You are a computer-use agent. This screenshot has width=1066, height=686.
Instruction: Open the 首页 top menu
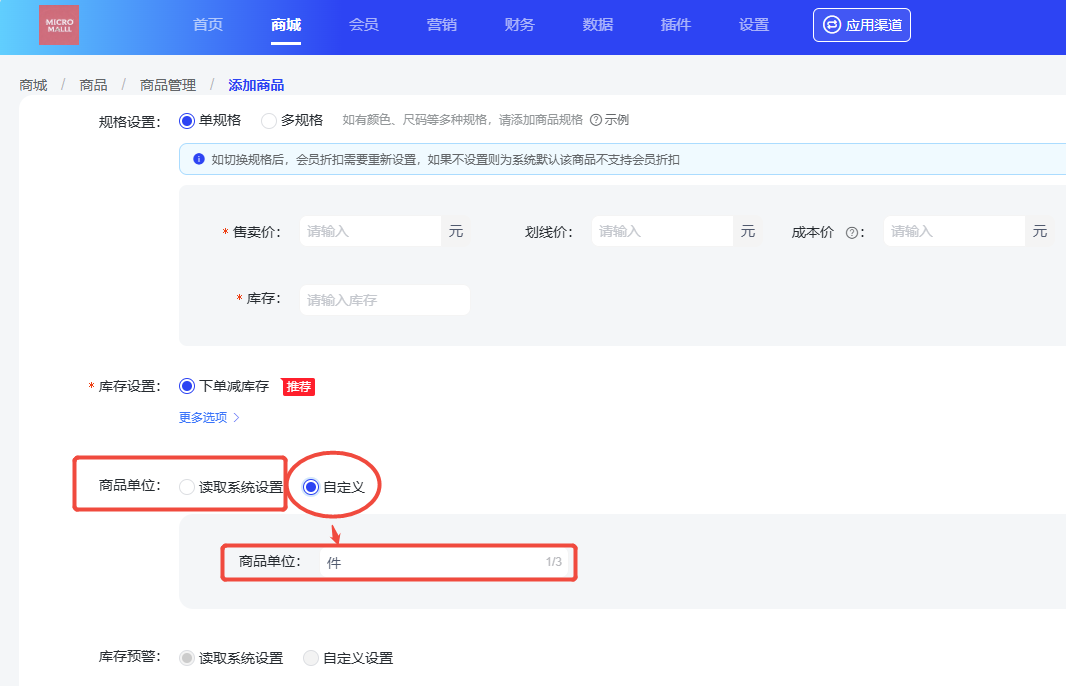(x=208, y=25)
